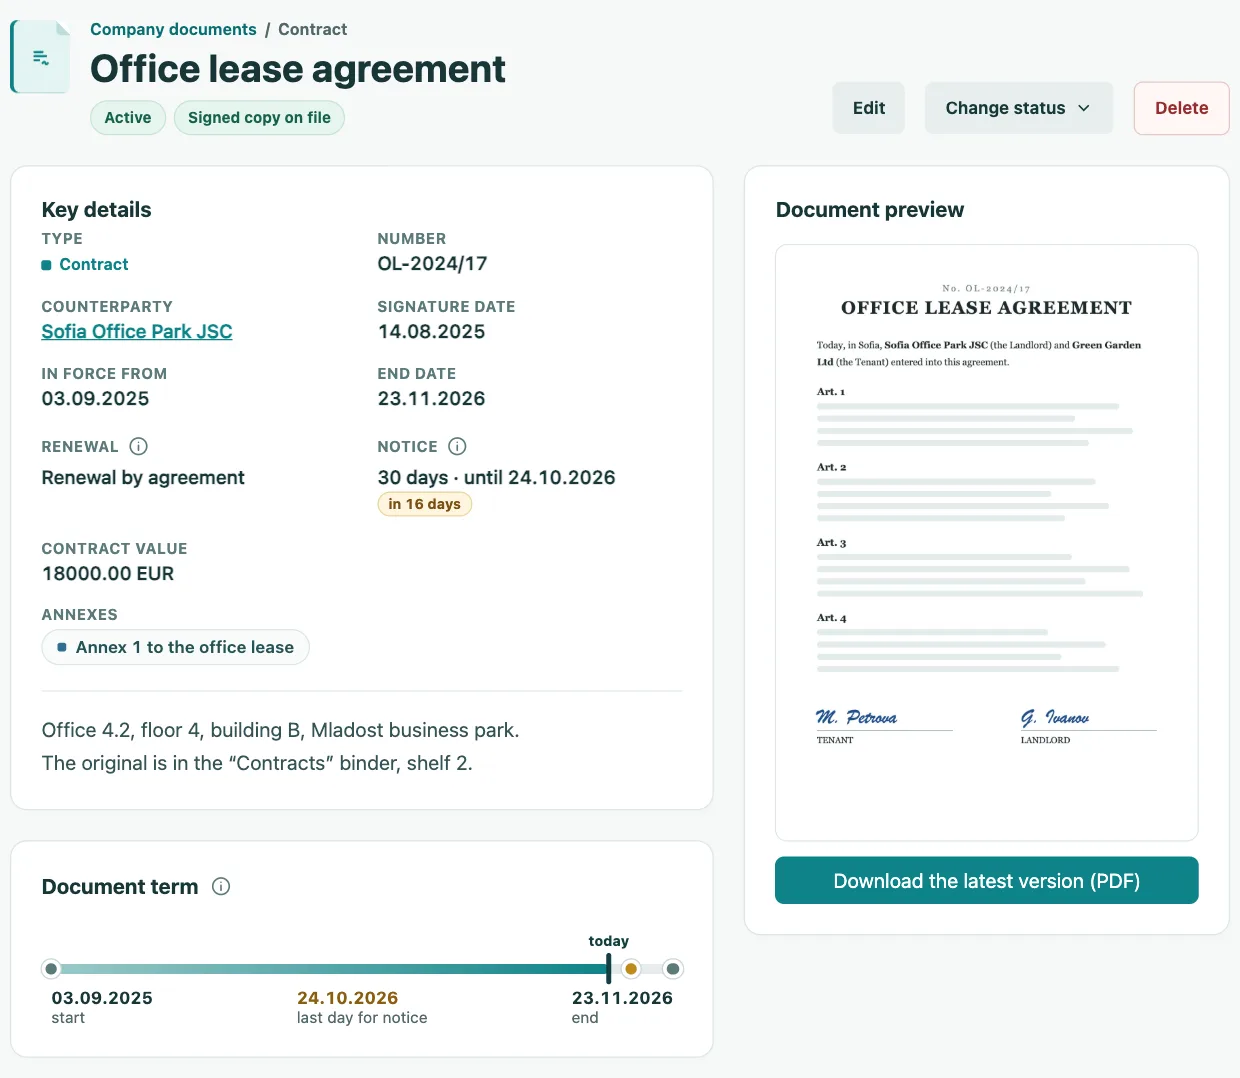Click the timeline start marker dot
This screenshot has height=1078, width=1240.
coord(51,968)
